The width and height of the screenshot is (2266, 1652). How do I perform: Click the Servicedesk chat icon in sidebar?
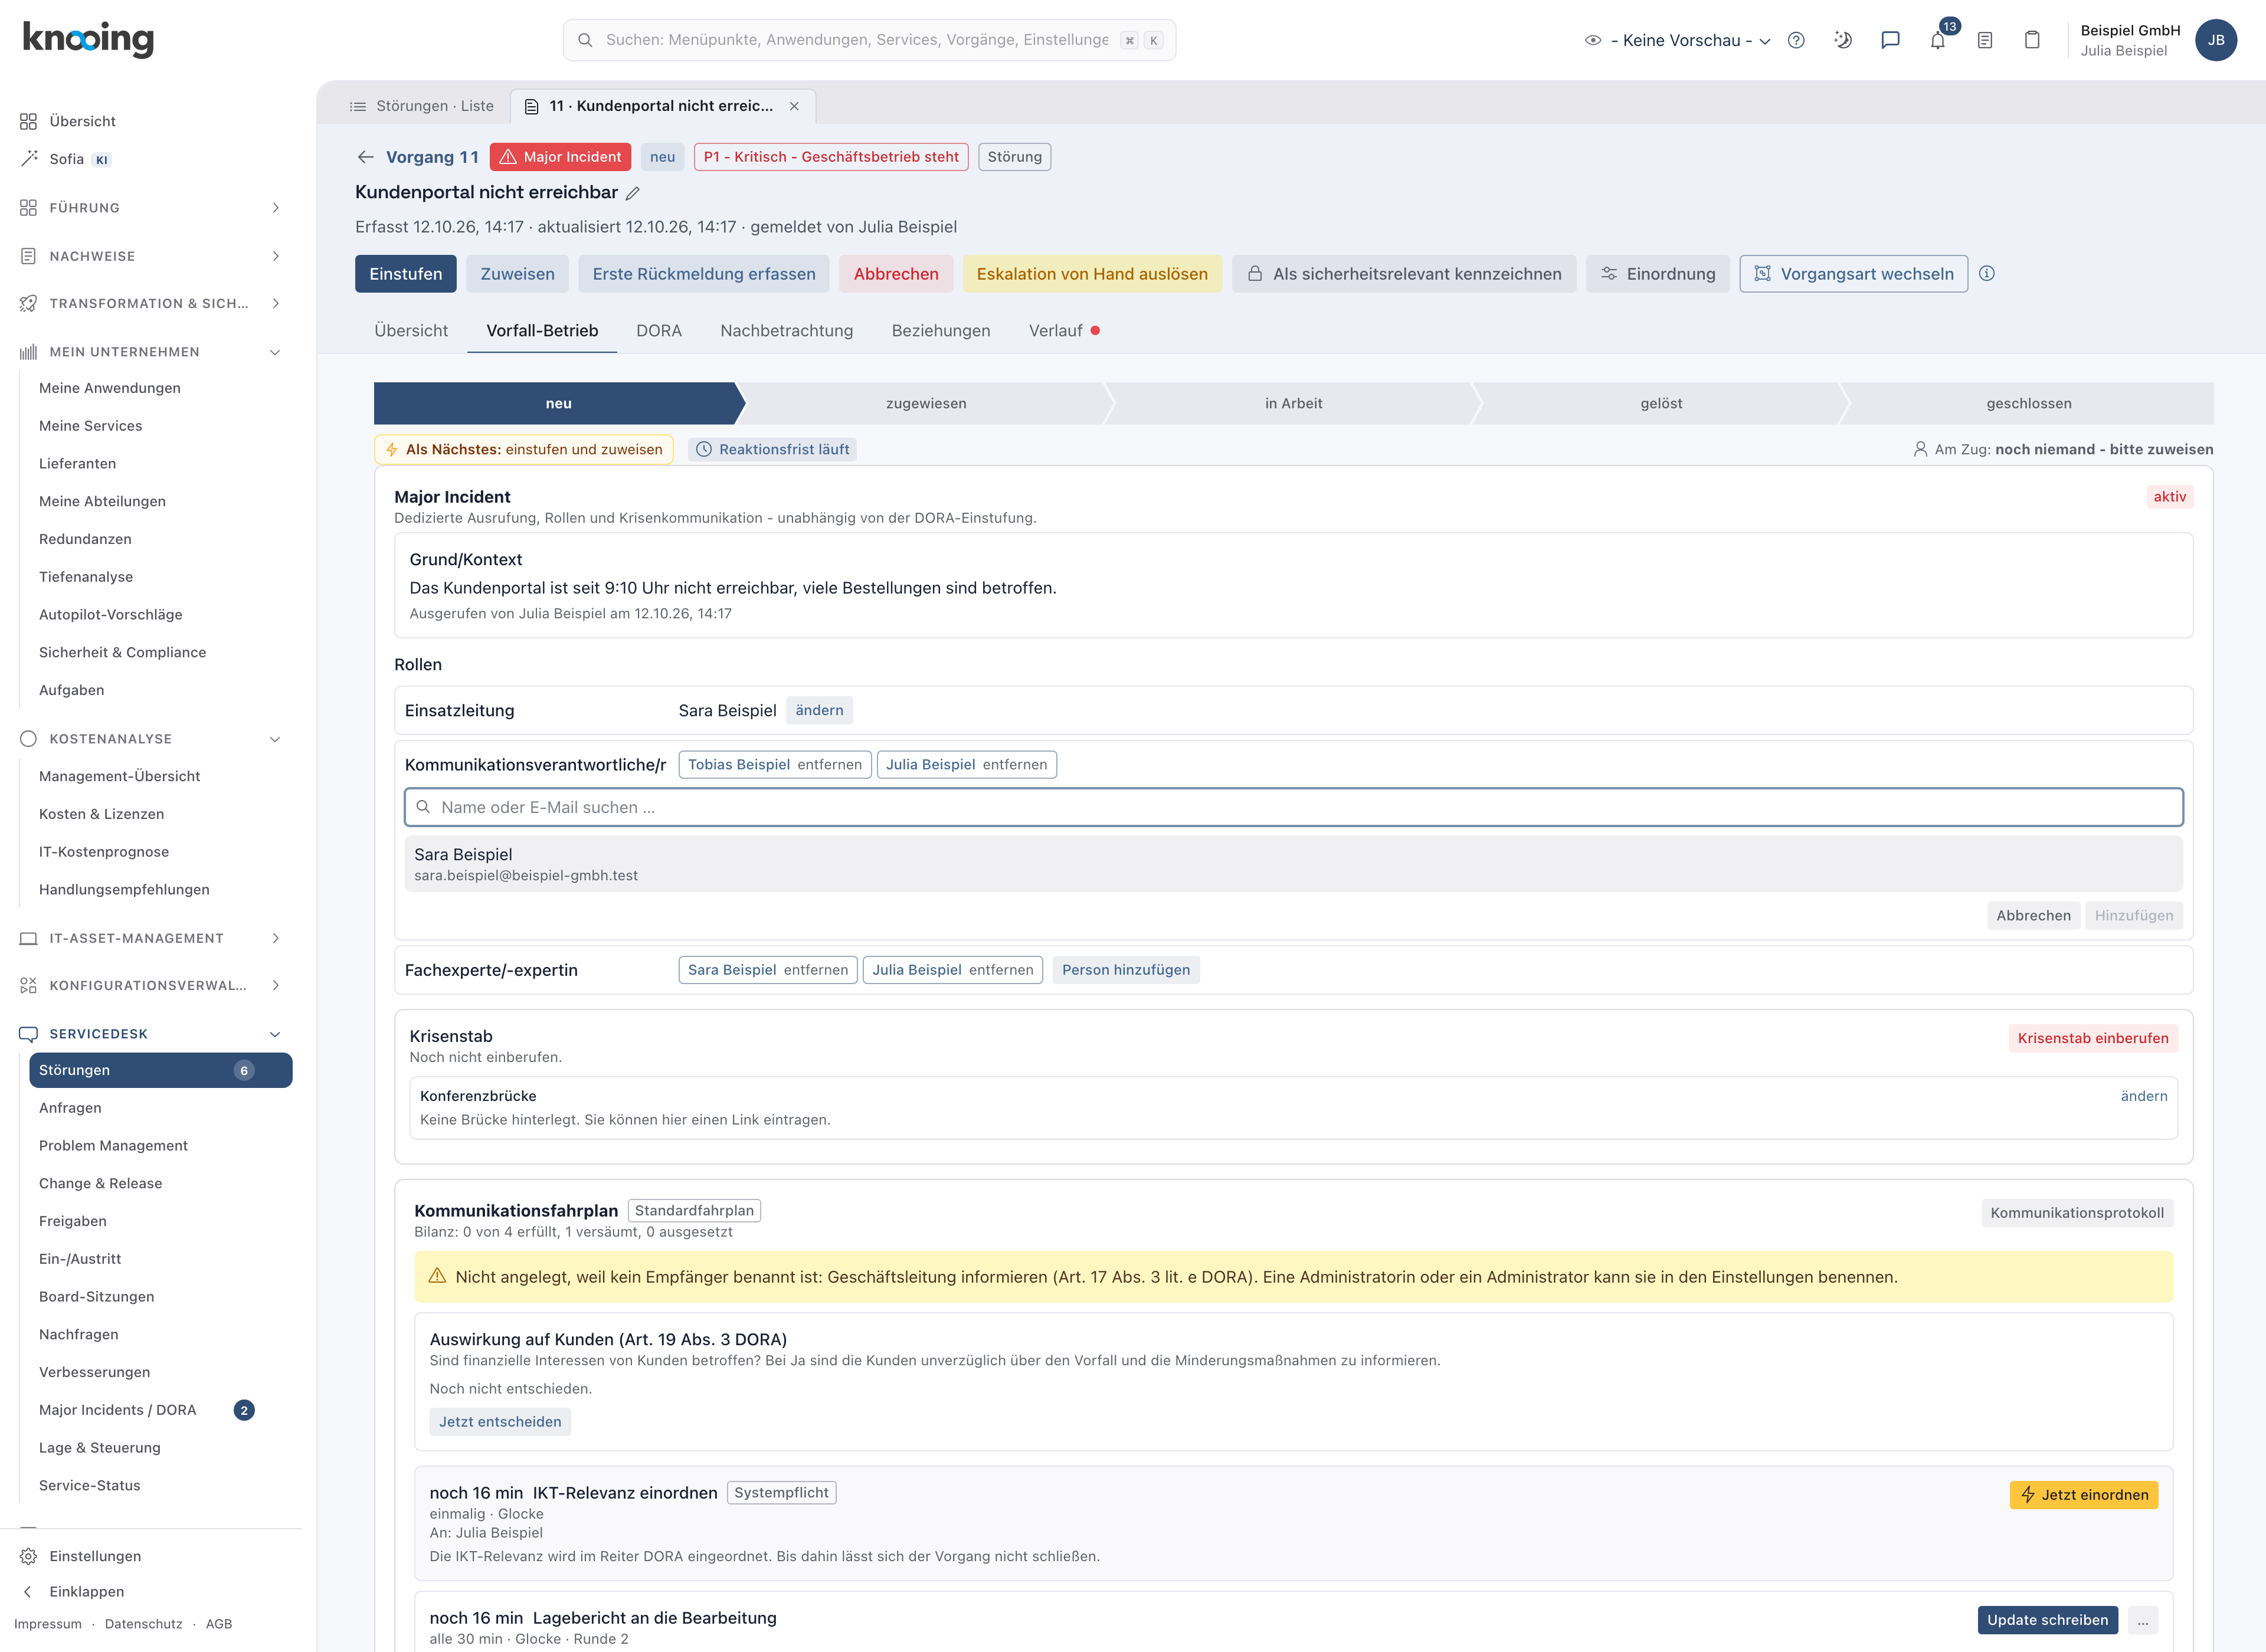point(28,1034)
